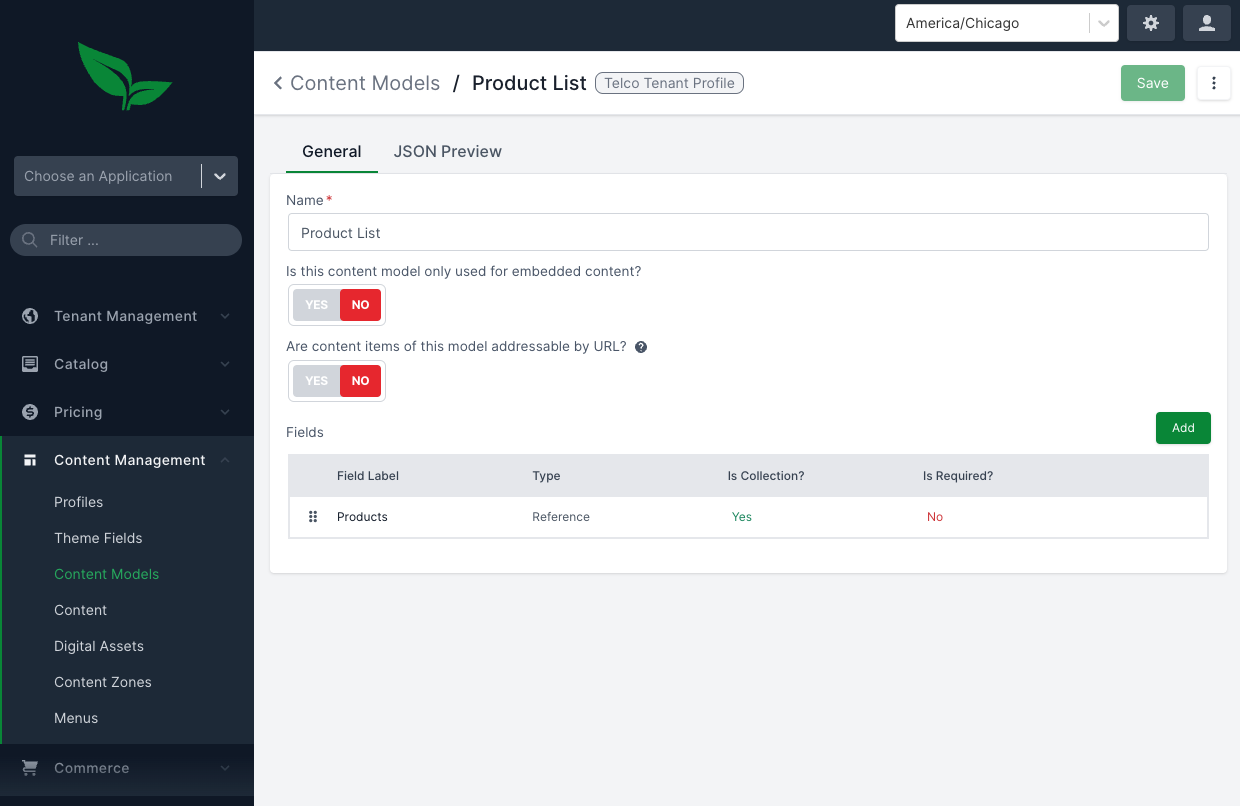Expand the Catalog section chevron
The height and width of the screenshot is (806, 1240).
[225, 364]
